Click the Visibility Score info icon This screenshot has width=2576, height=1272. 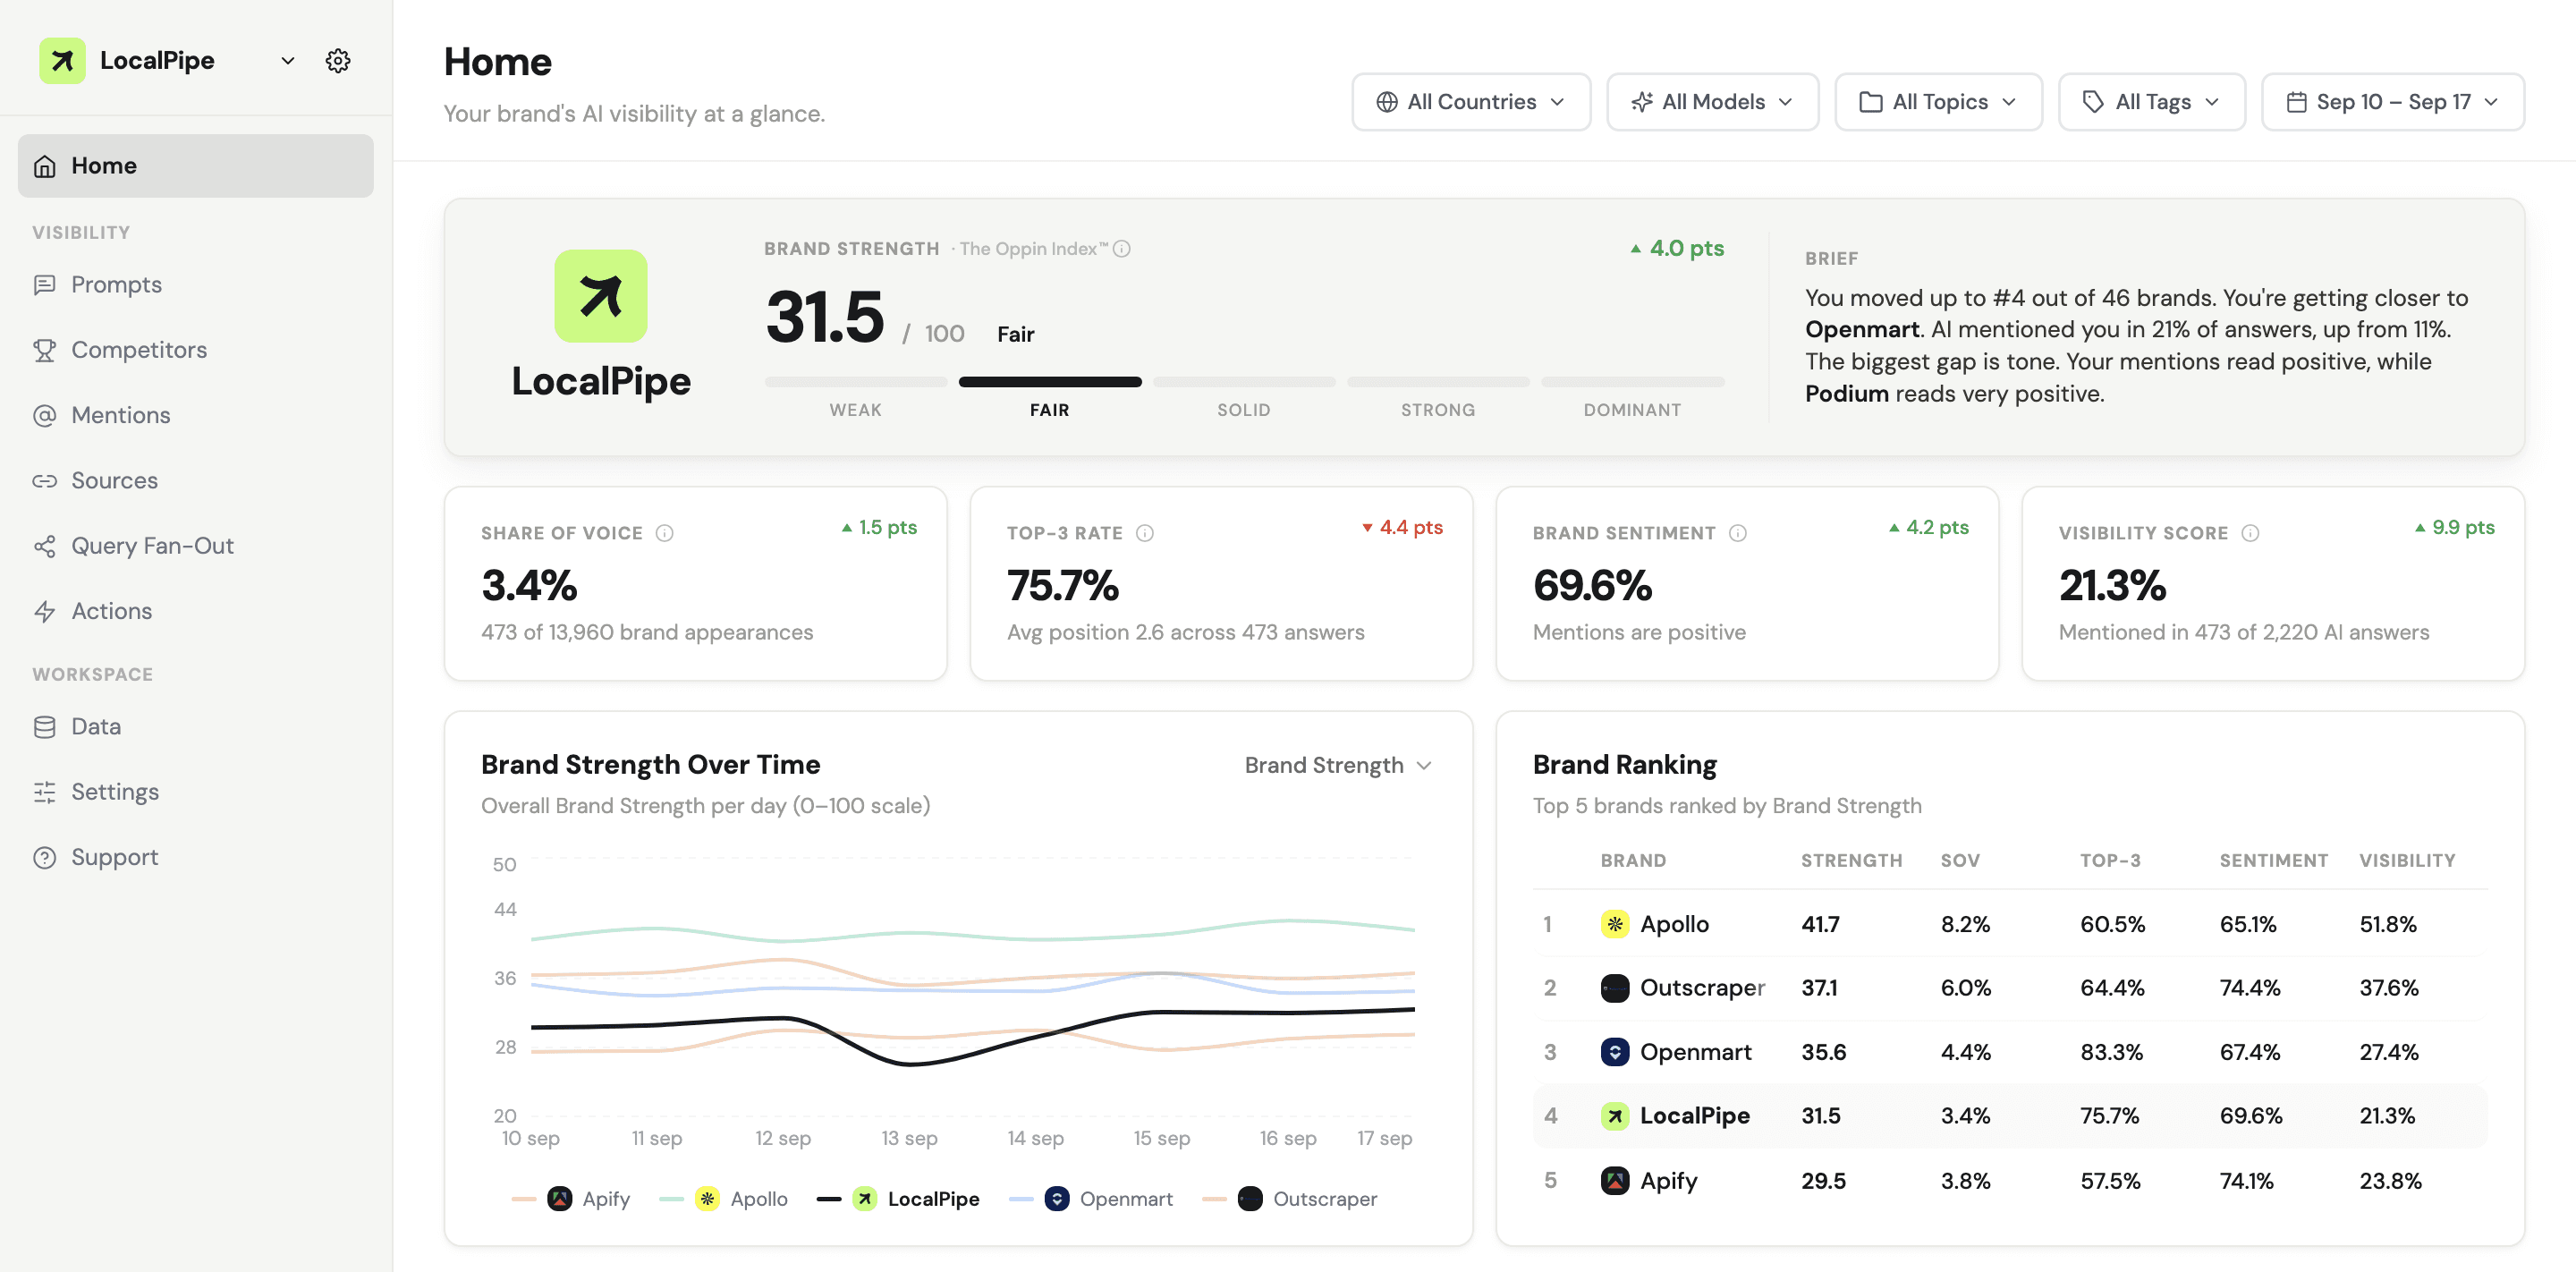click(x=2250, y=533)
